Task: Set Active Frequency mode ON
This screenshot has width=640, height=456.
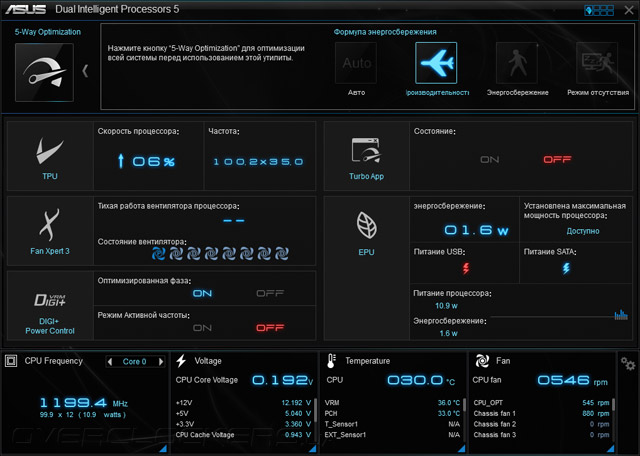Action: (x=202, y=328)
